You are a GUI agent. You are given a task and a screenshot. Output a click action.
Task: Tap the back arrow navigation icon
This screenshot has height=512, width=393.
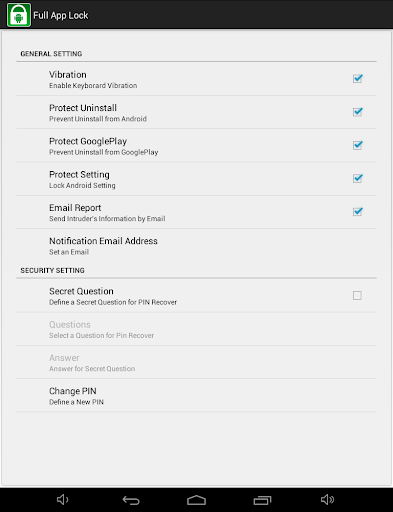[131, 500]
